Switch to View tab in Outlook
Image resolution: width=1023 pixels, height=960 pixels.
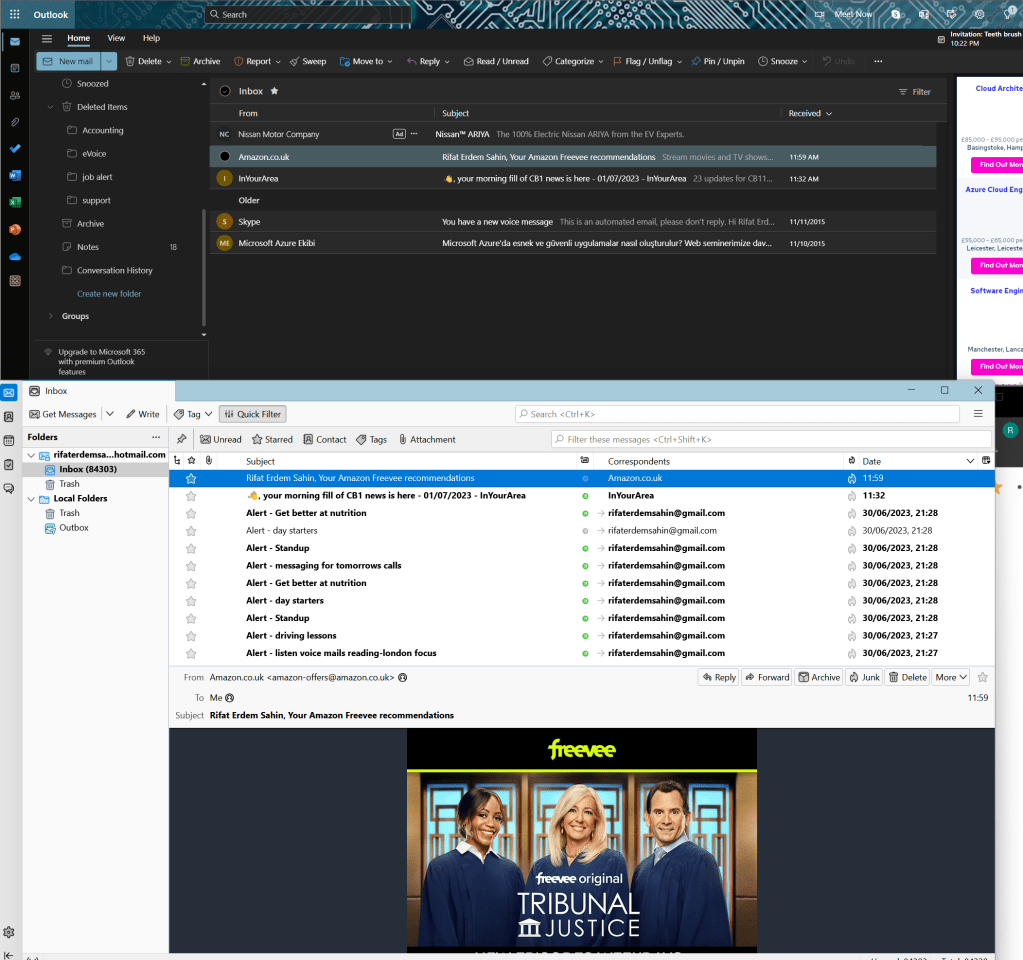click(116, 39)
